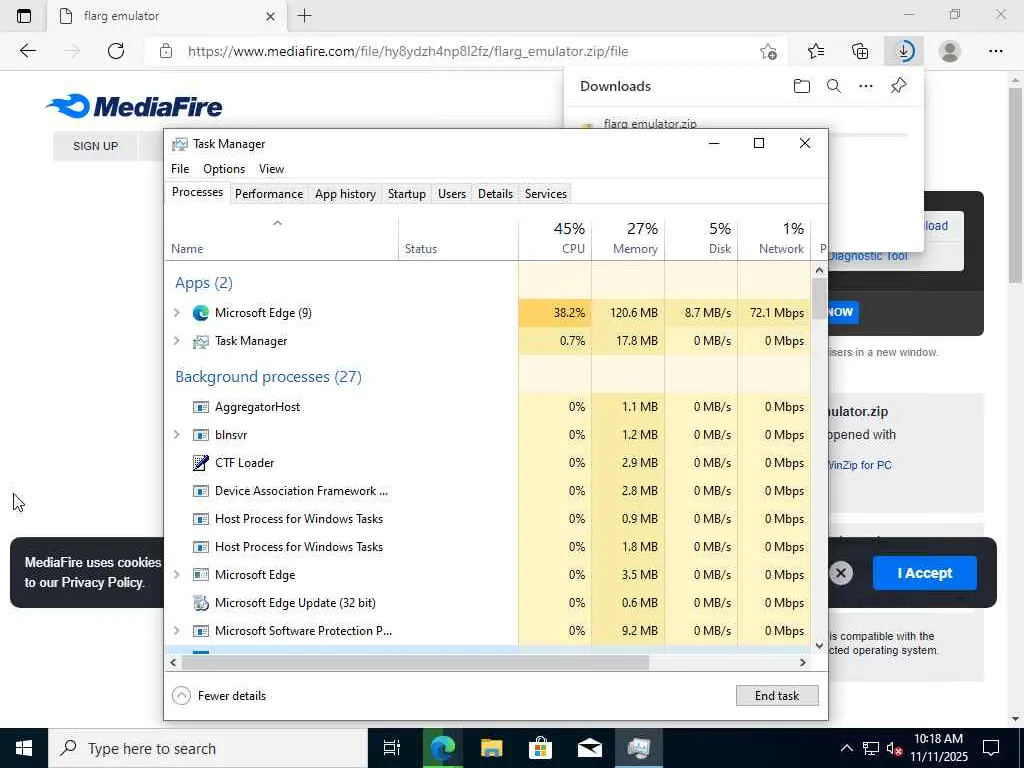Viewport: 1024px width, 768px height.
Task: Pin the Downloads panel
Action: click(x=899, y=86)
